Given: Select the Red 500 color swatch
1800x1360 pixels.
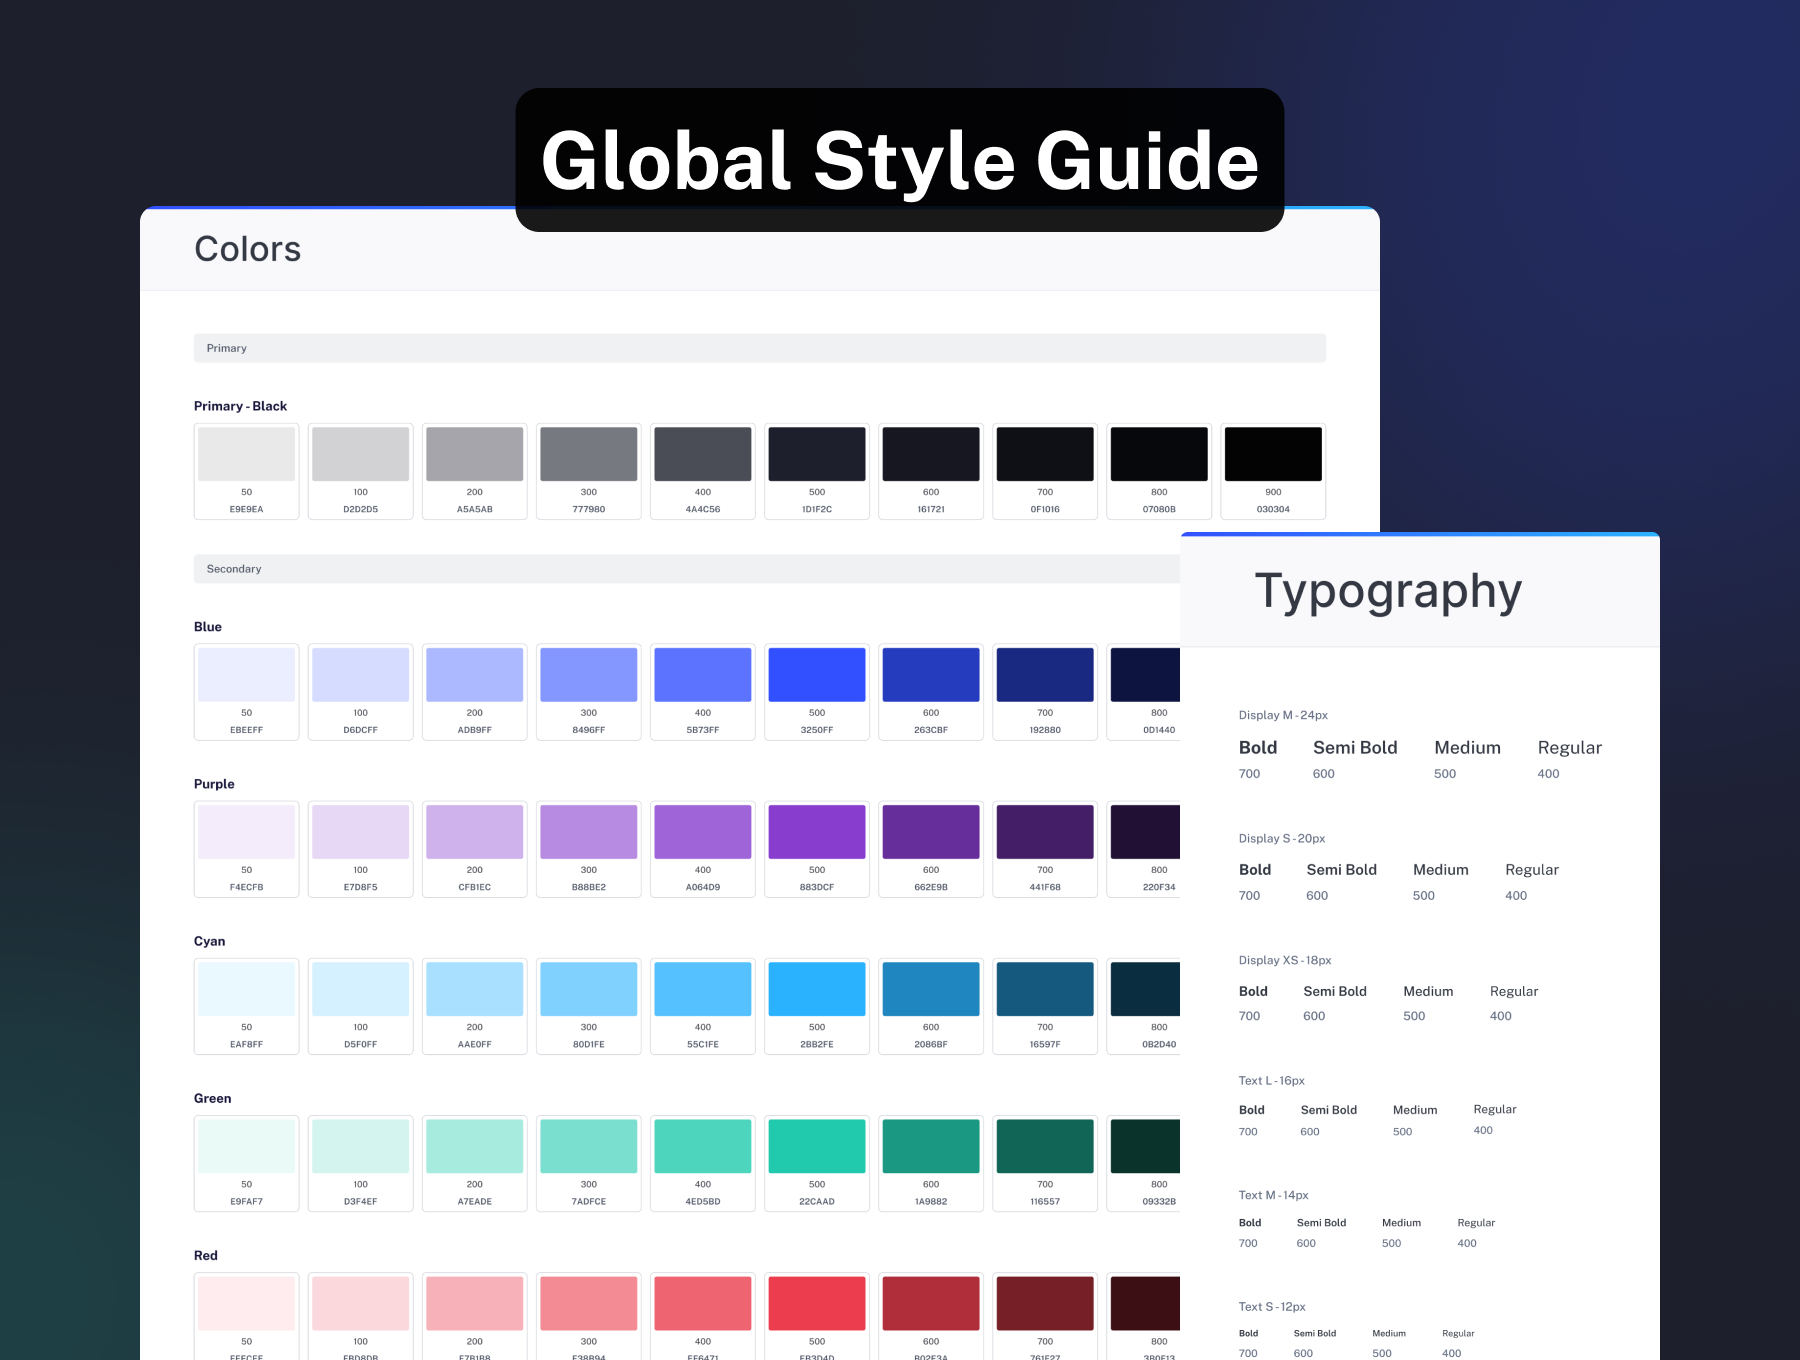Looking at the screenshot, I should click(x=817, y=1303).
